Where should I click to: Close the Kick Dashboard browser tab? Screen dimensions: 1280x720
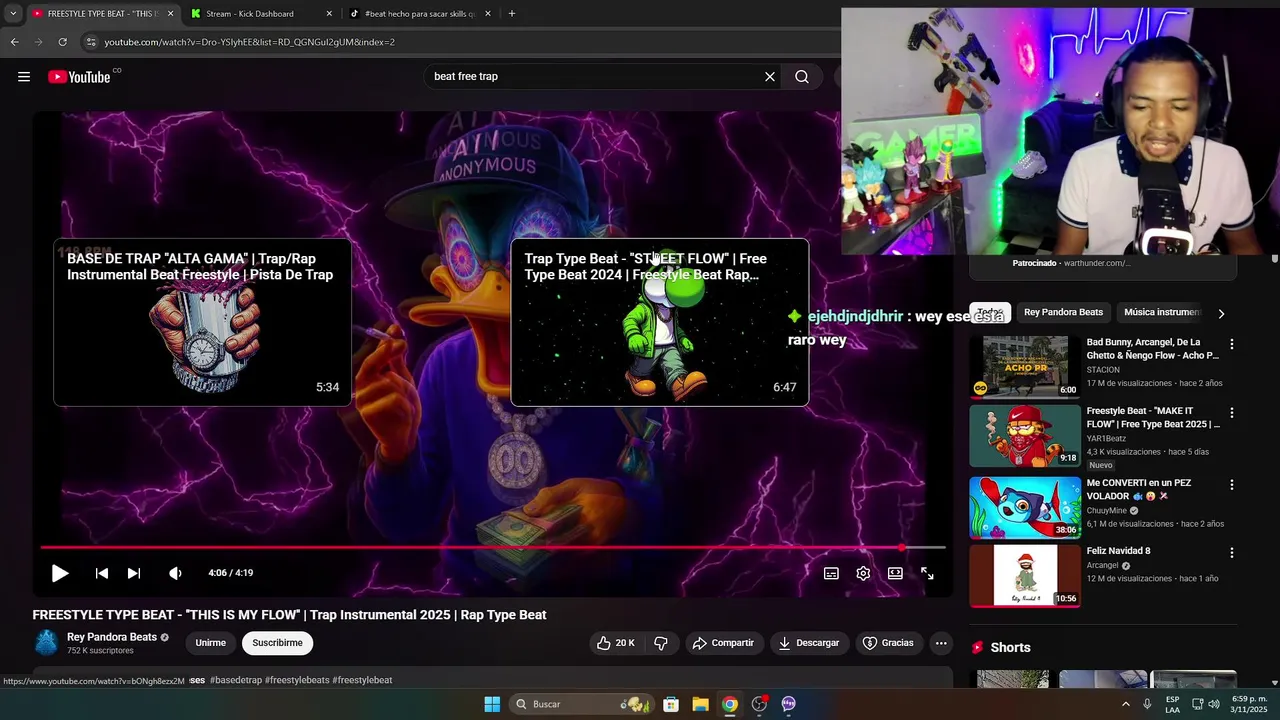329,14
